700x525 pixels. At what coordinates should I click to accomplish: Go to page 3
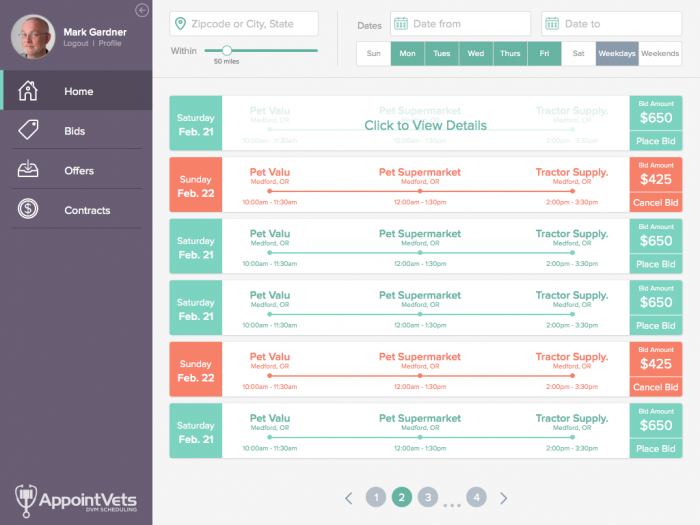pyautogui.click(x=428, y=497)
